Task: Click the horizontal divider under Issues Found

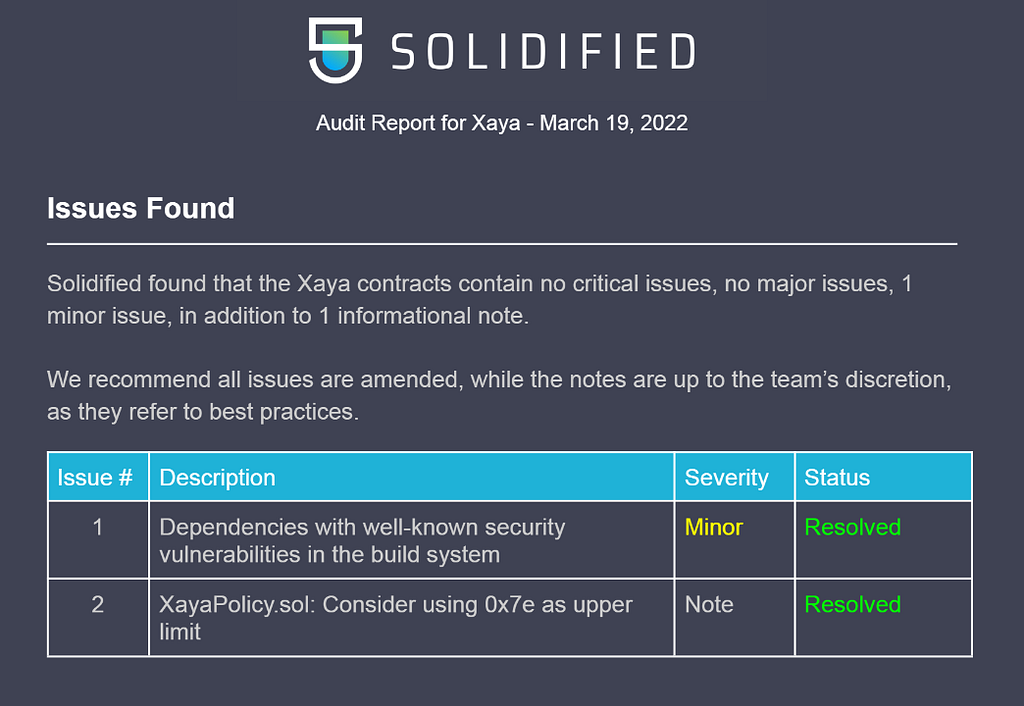Action: point(502,244)
